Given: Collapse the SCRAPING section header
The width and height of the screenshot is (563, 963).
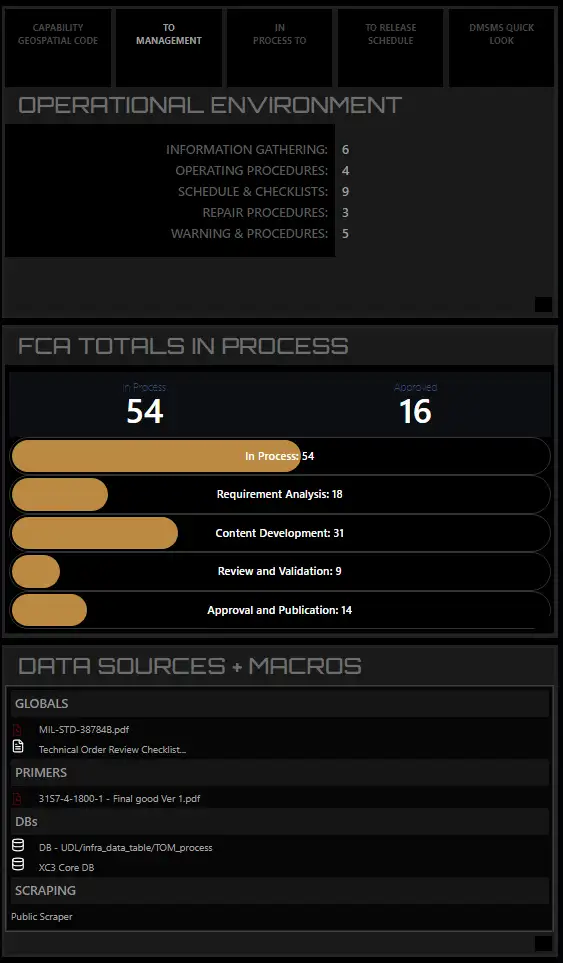Looking at the screenshot, I should 280,891.
